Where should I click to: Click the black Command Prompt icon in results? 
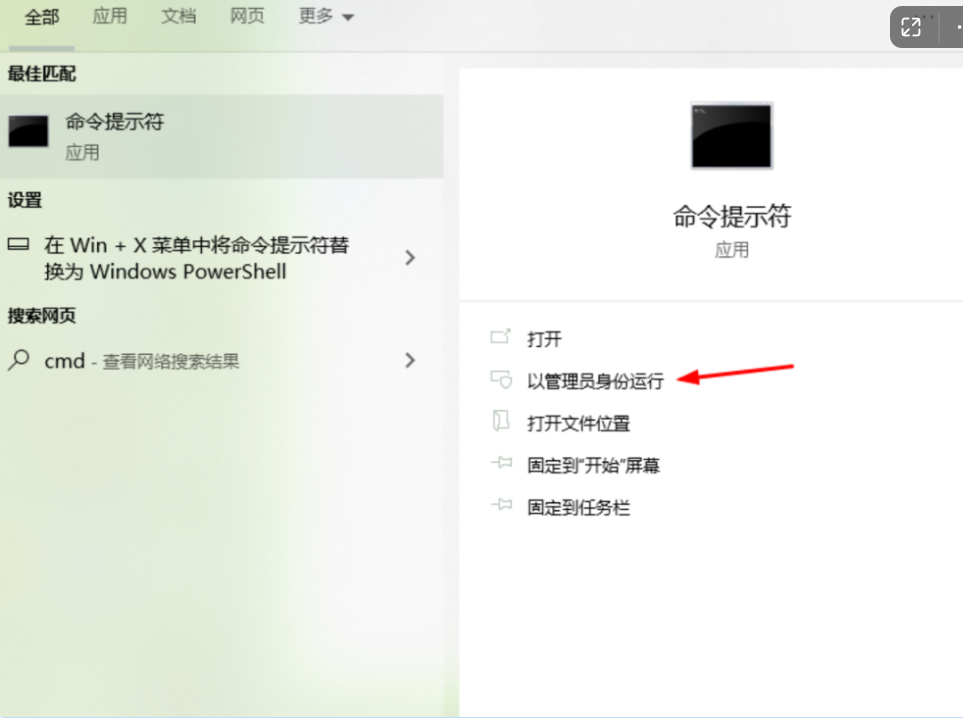pyautogui.click(x=28, y=131)
